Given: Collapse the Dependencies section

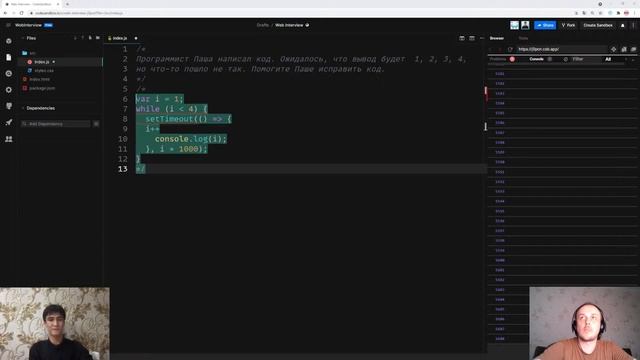Looking at the screenshot, I should (23, 108).
